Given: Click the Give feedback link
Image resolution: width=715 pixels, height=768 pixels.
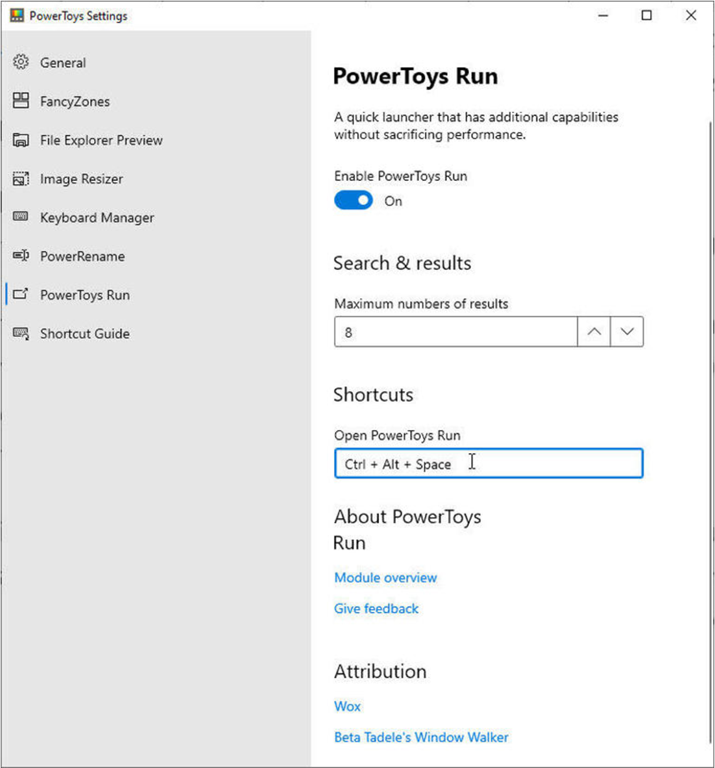Looking at the screenshot, I should pos(376,609).
